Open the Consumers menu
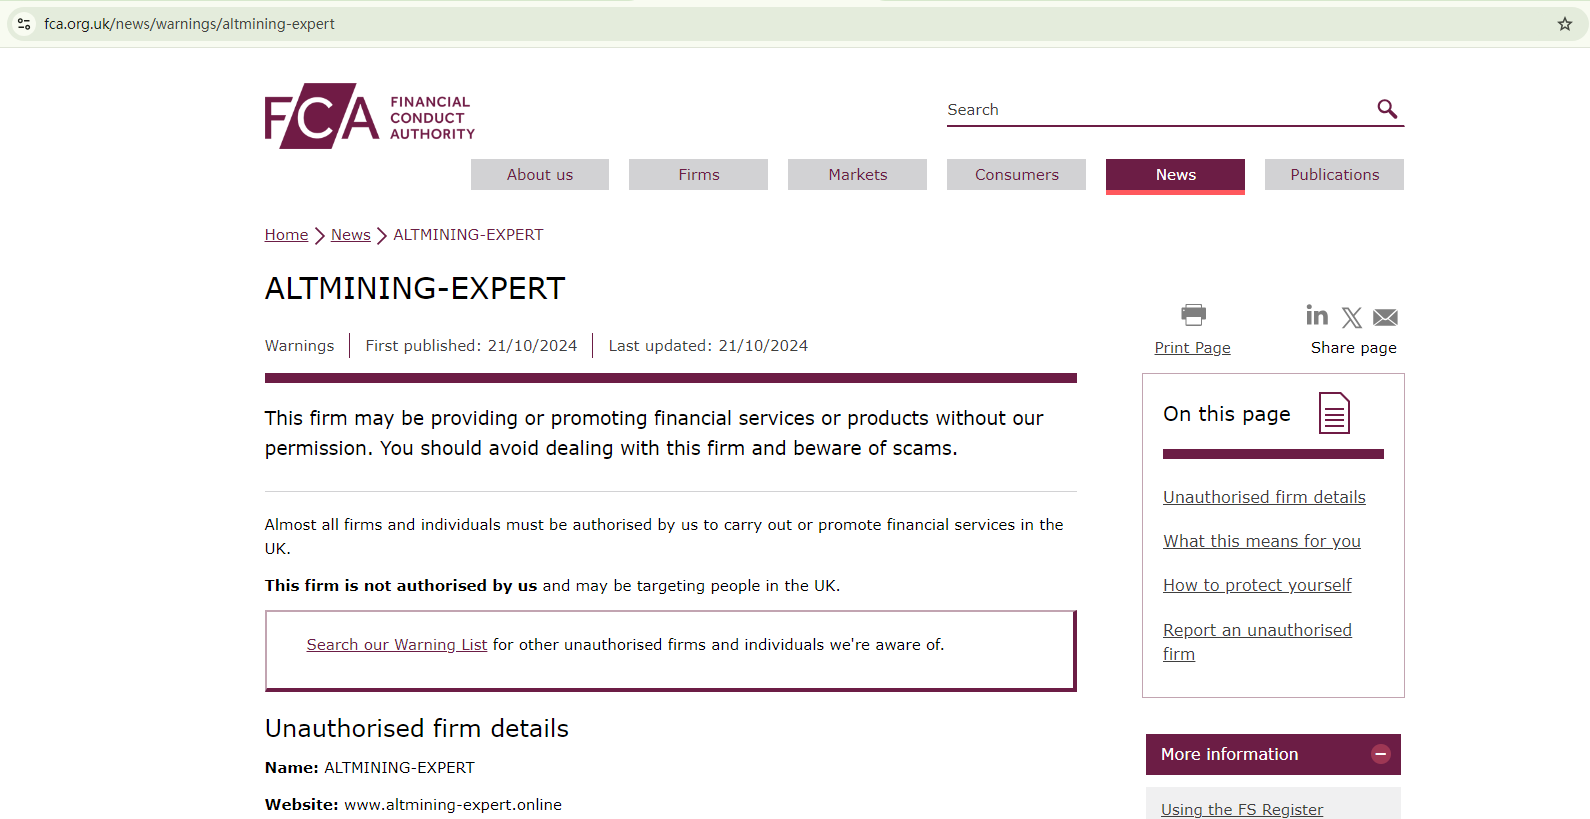The width and height of the screenshot is (1590, 819). pos(1016,175)
